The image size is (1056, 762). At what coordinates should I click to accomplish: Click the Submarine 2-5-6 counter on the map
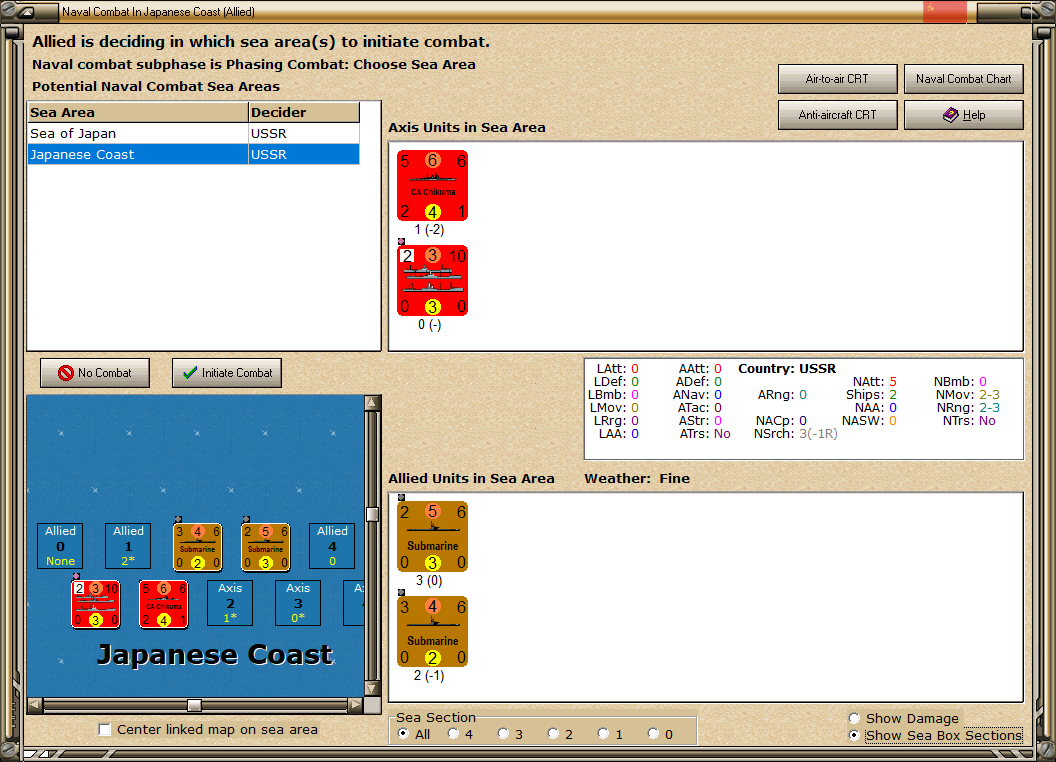tap(265, 547)
